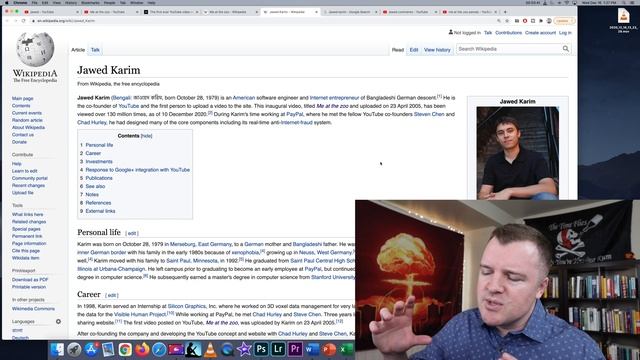Screen dimensions: 640x360
Task: Open Safari from the Dock
Action: coord(159,349)
